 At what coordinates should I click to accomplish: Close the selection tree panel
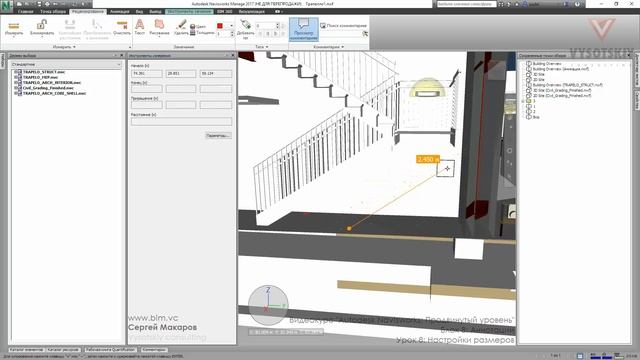click(x=122, y=55)
